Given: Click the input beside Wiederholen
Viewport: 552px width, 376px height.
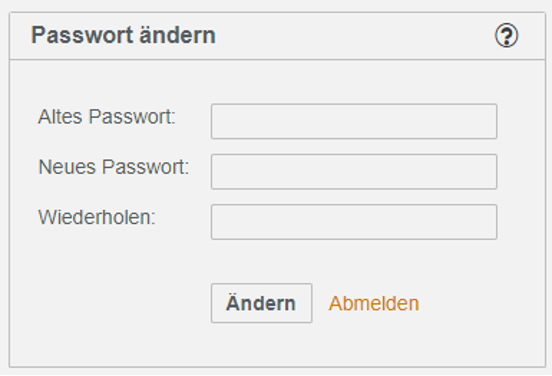Looking at the screenshot, I should tap(354, 222).
